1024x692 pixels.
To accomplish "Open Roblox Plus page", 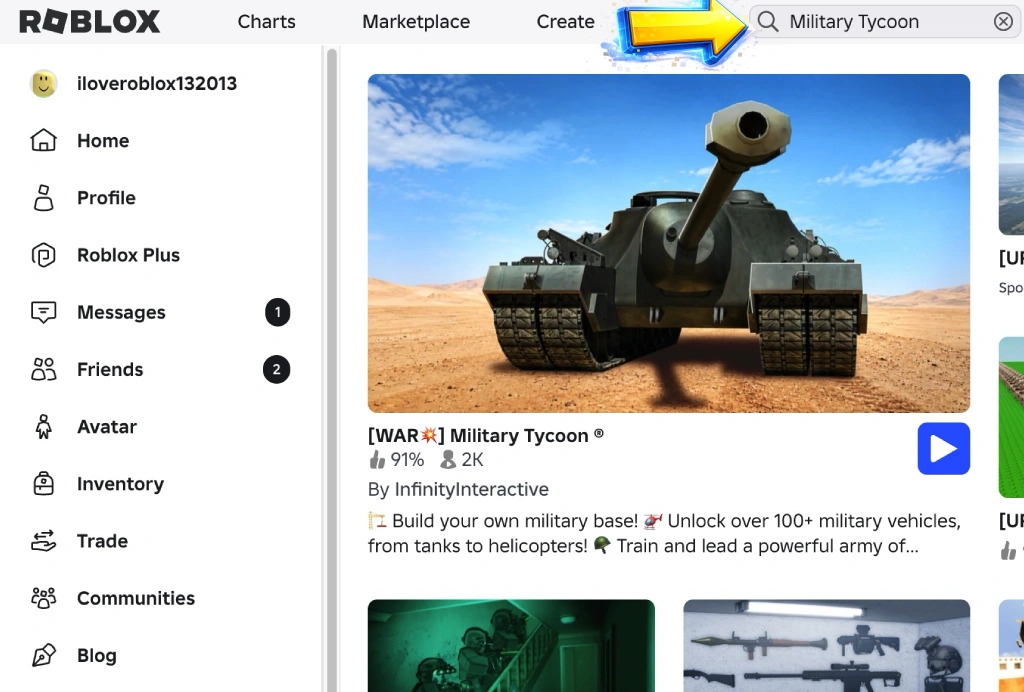I will click(x=129, y=255).
